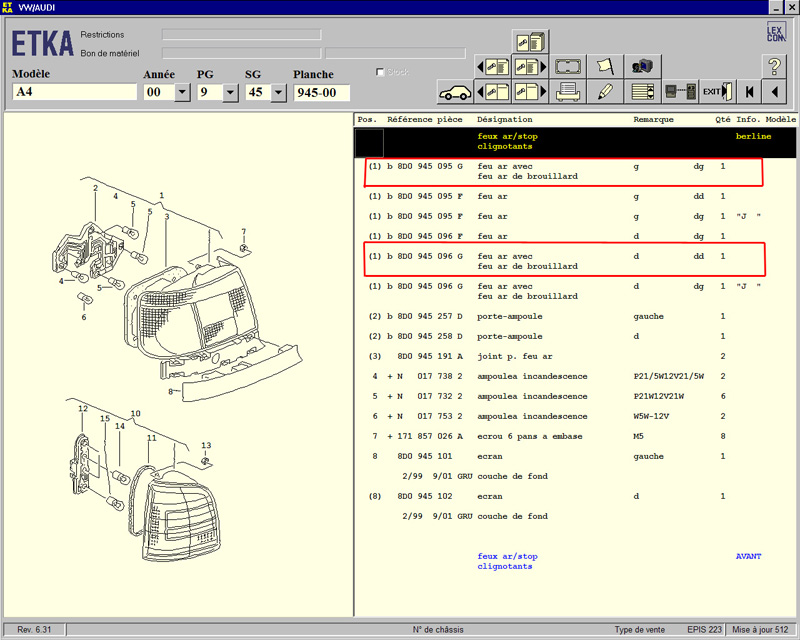
Task: Click the Planche field showing 945-00
Action: (321, 93)
